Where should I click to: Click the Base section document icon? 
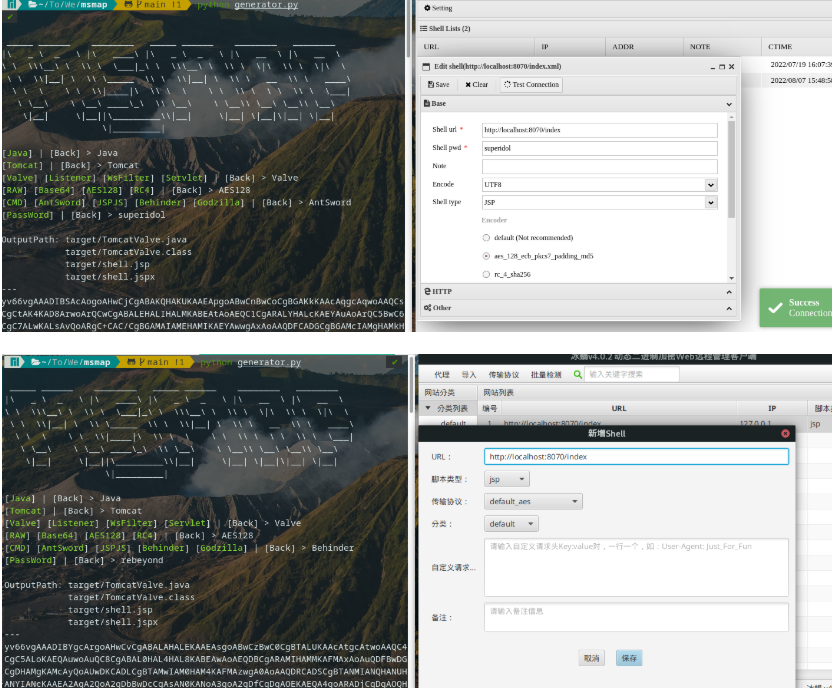tap(426, 102)
